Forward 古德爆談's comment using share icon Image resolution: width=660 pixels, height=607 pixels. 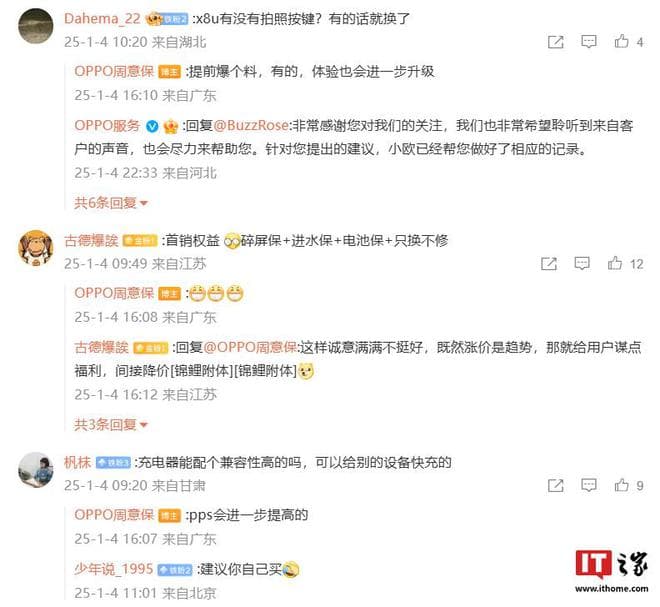pos(549,264)
